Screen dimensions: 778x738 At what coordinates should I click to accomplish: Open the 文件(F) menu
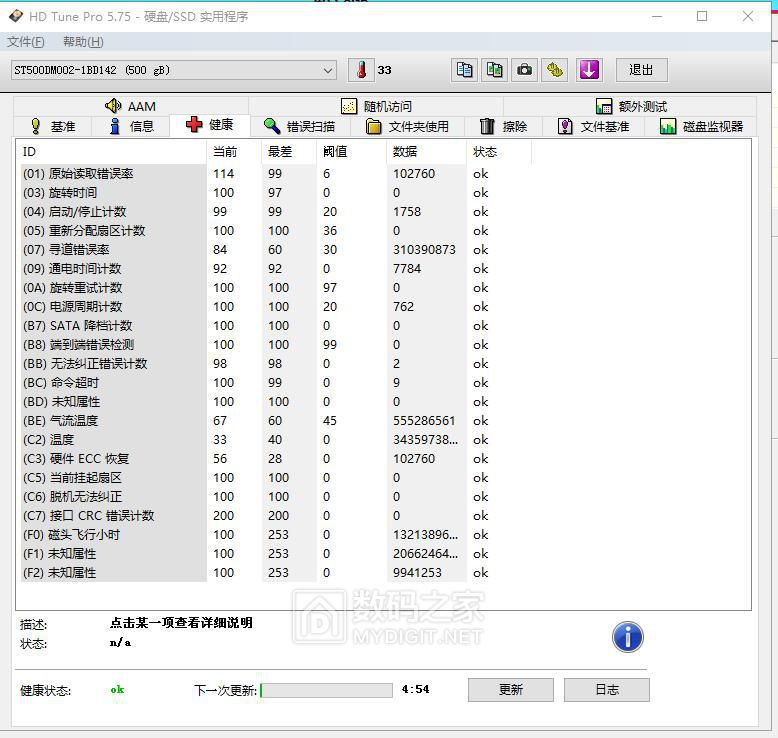pos(25,42)
